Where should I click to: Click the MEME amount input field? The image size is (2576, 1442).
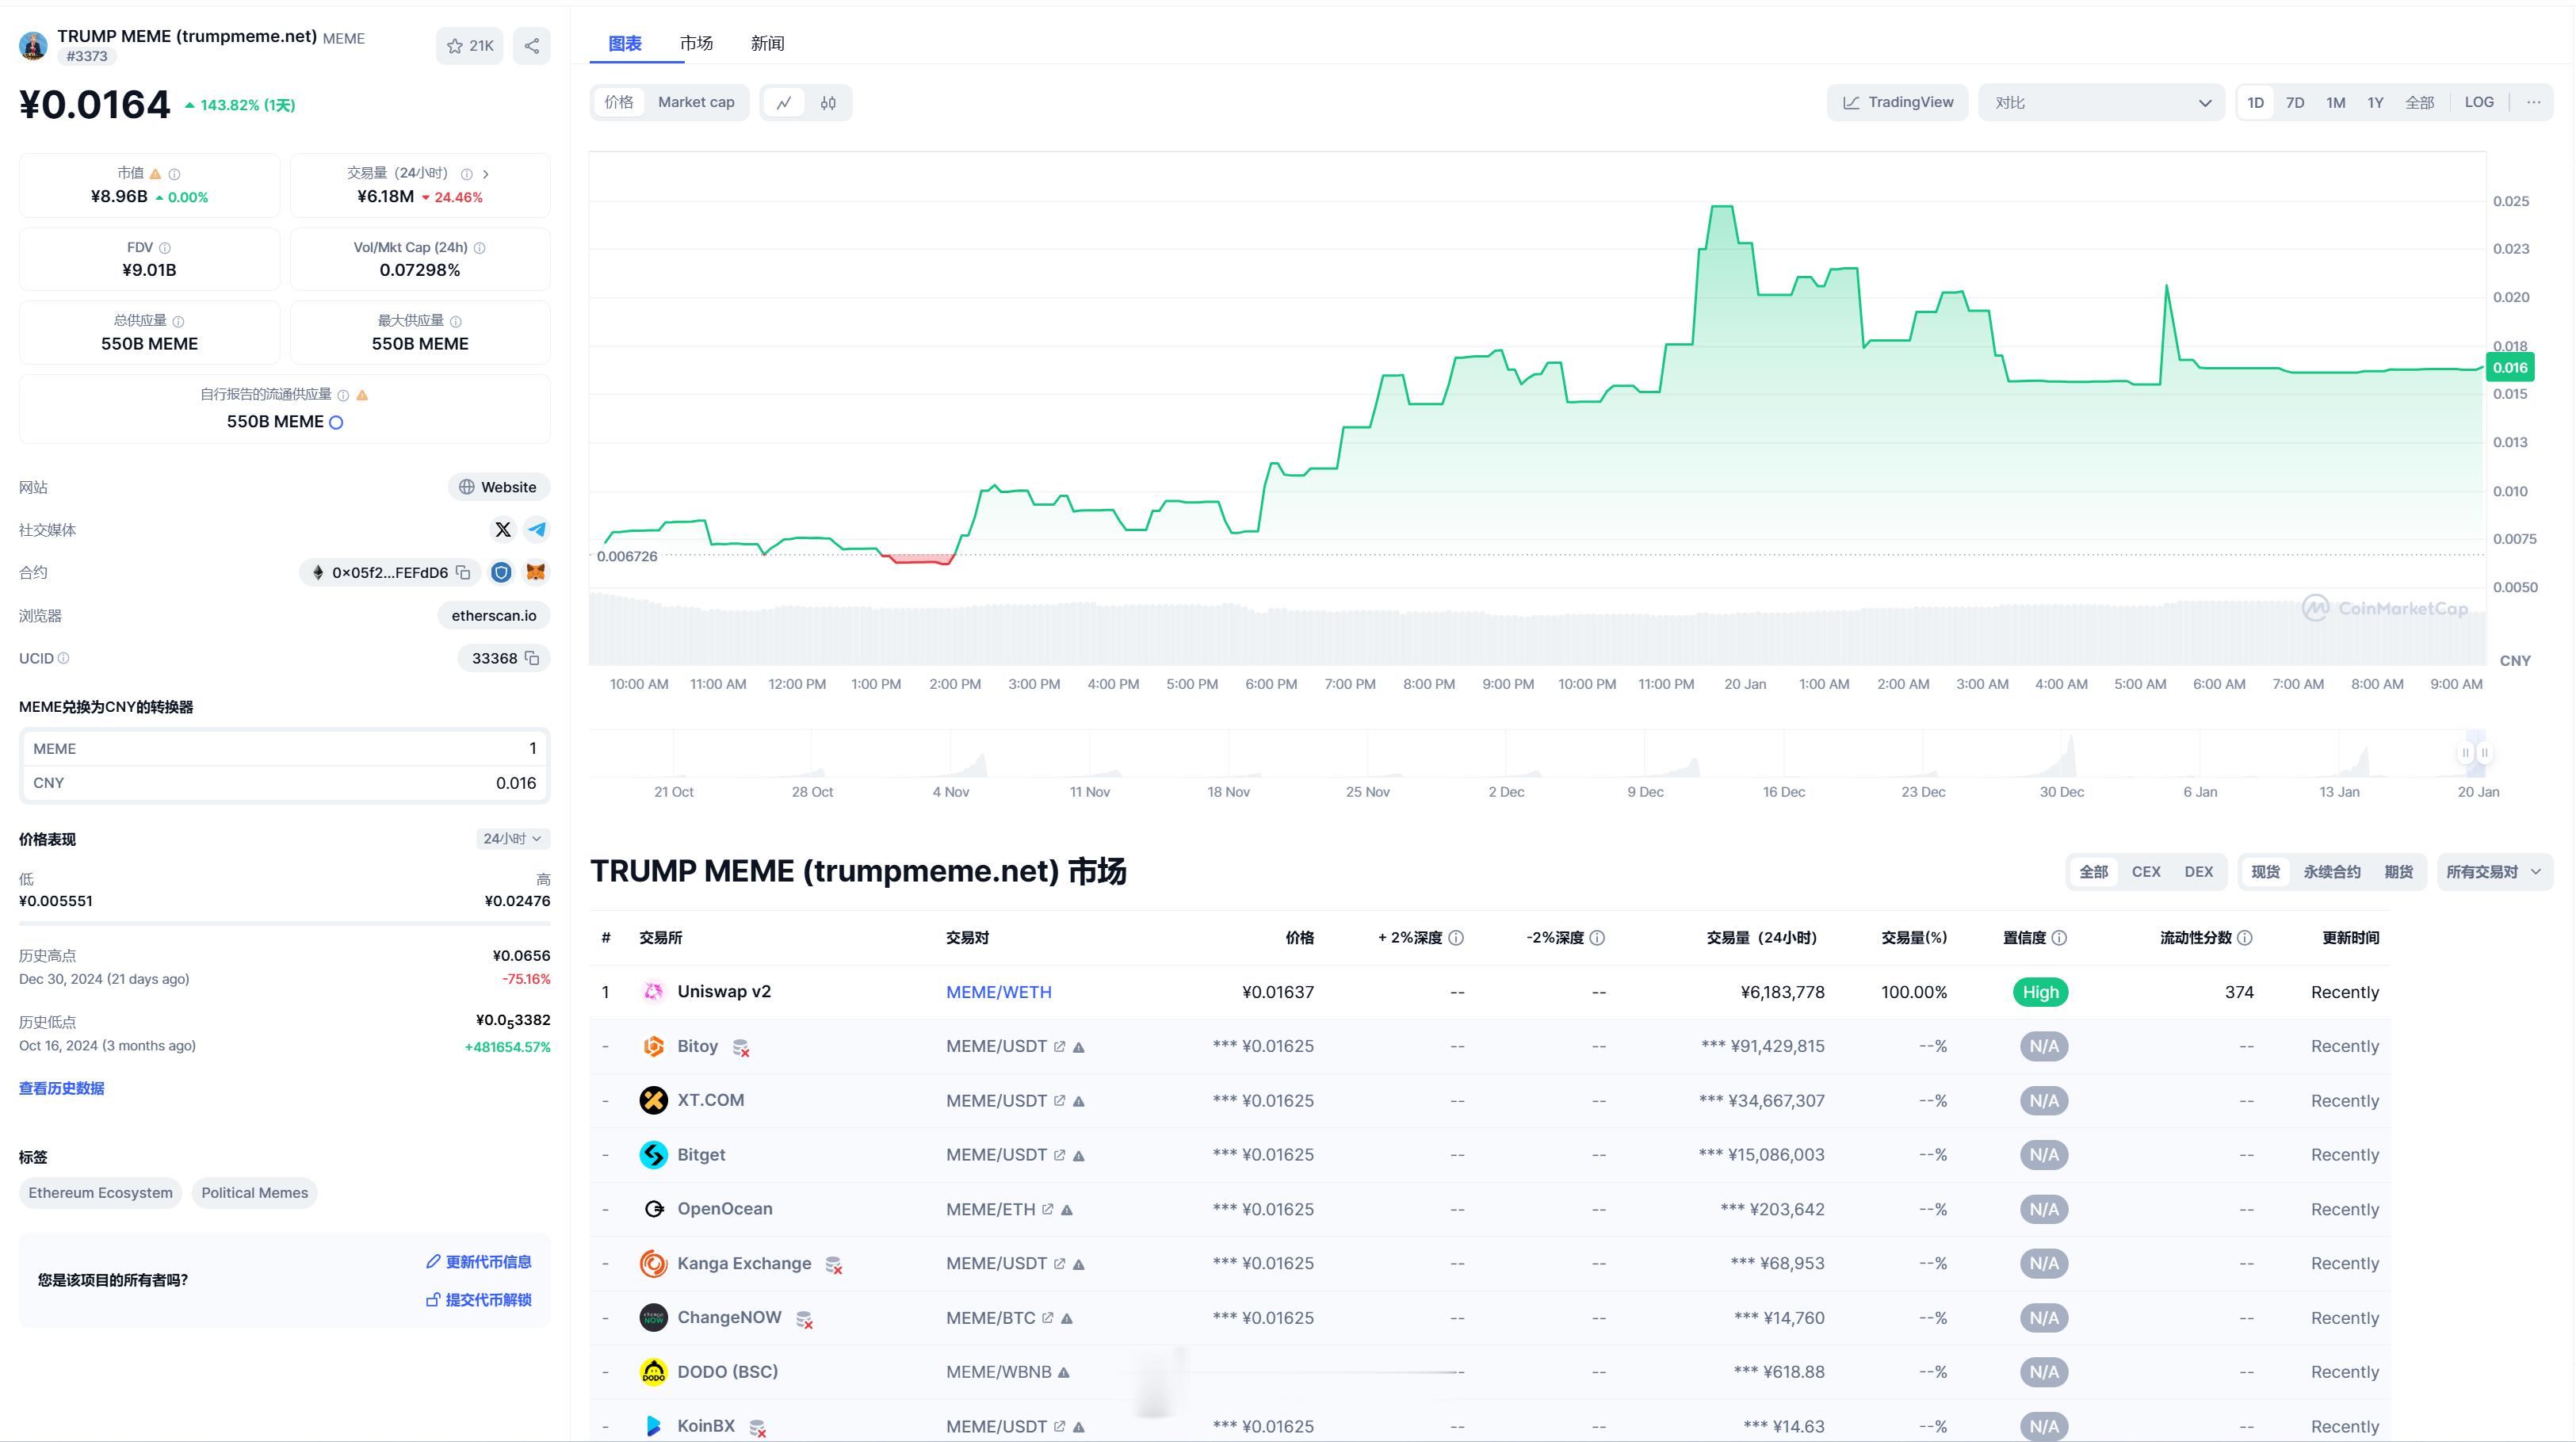(x=284, y=749)
